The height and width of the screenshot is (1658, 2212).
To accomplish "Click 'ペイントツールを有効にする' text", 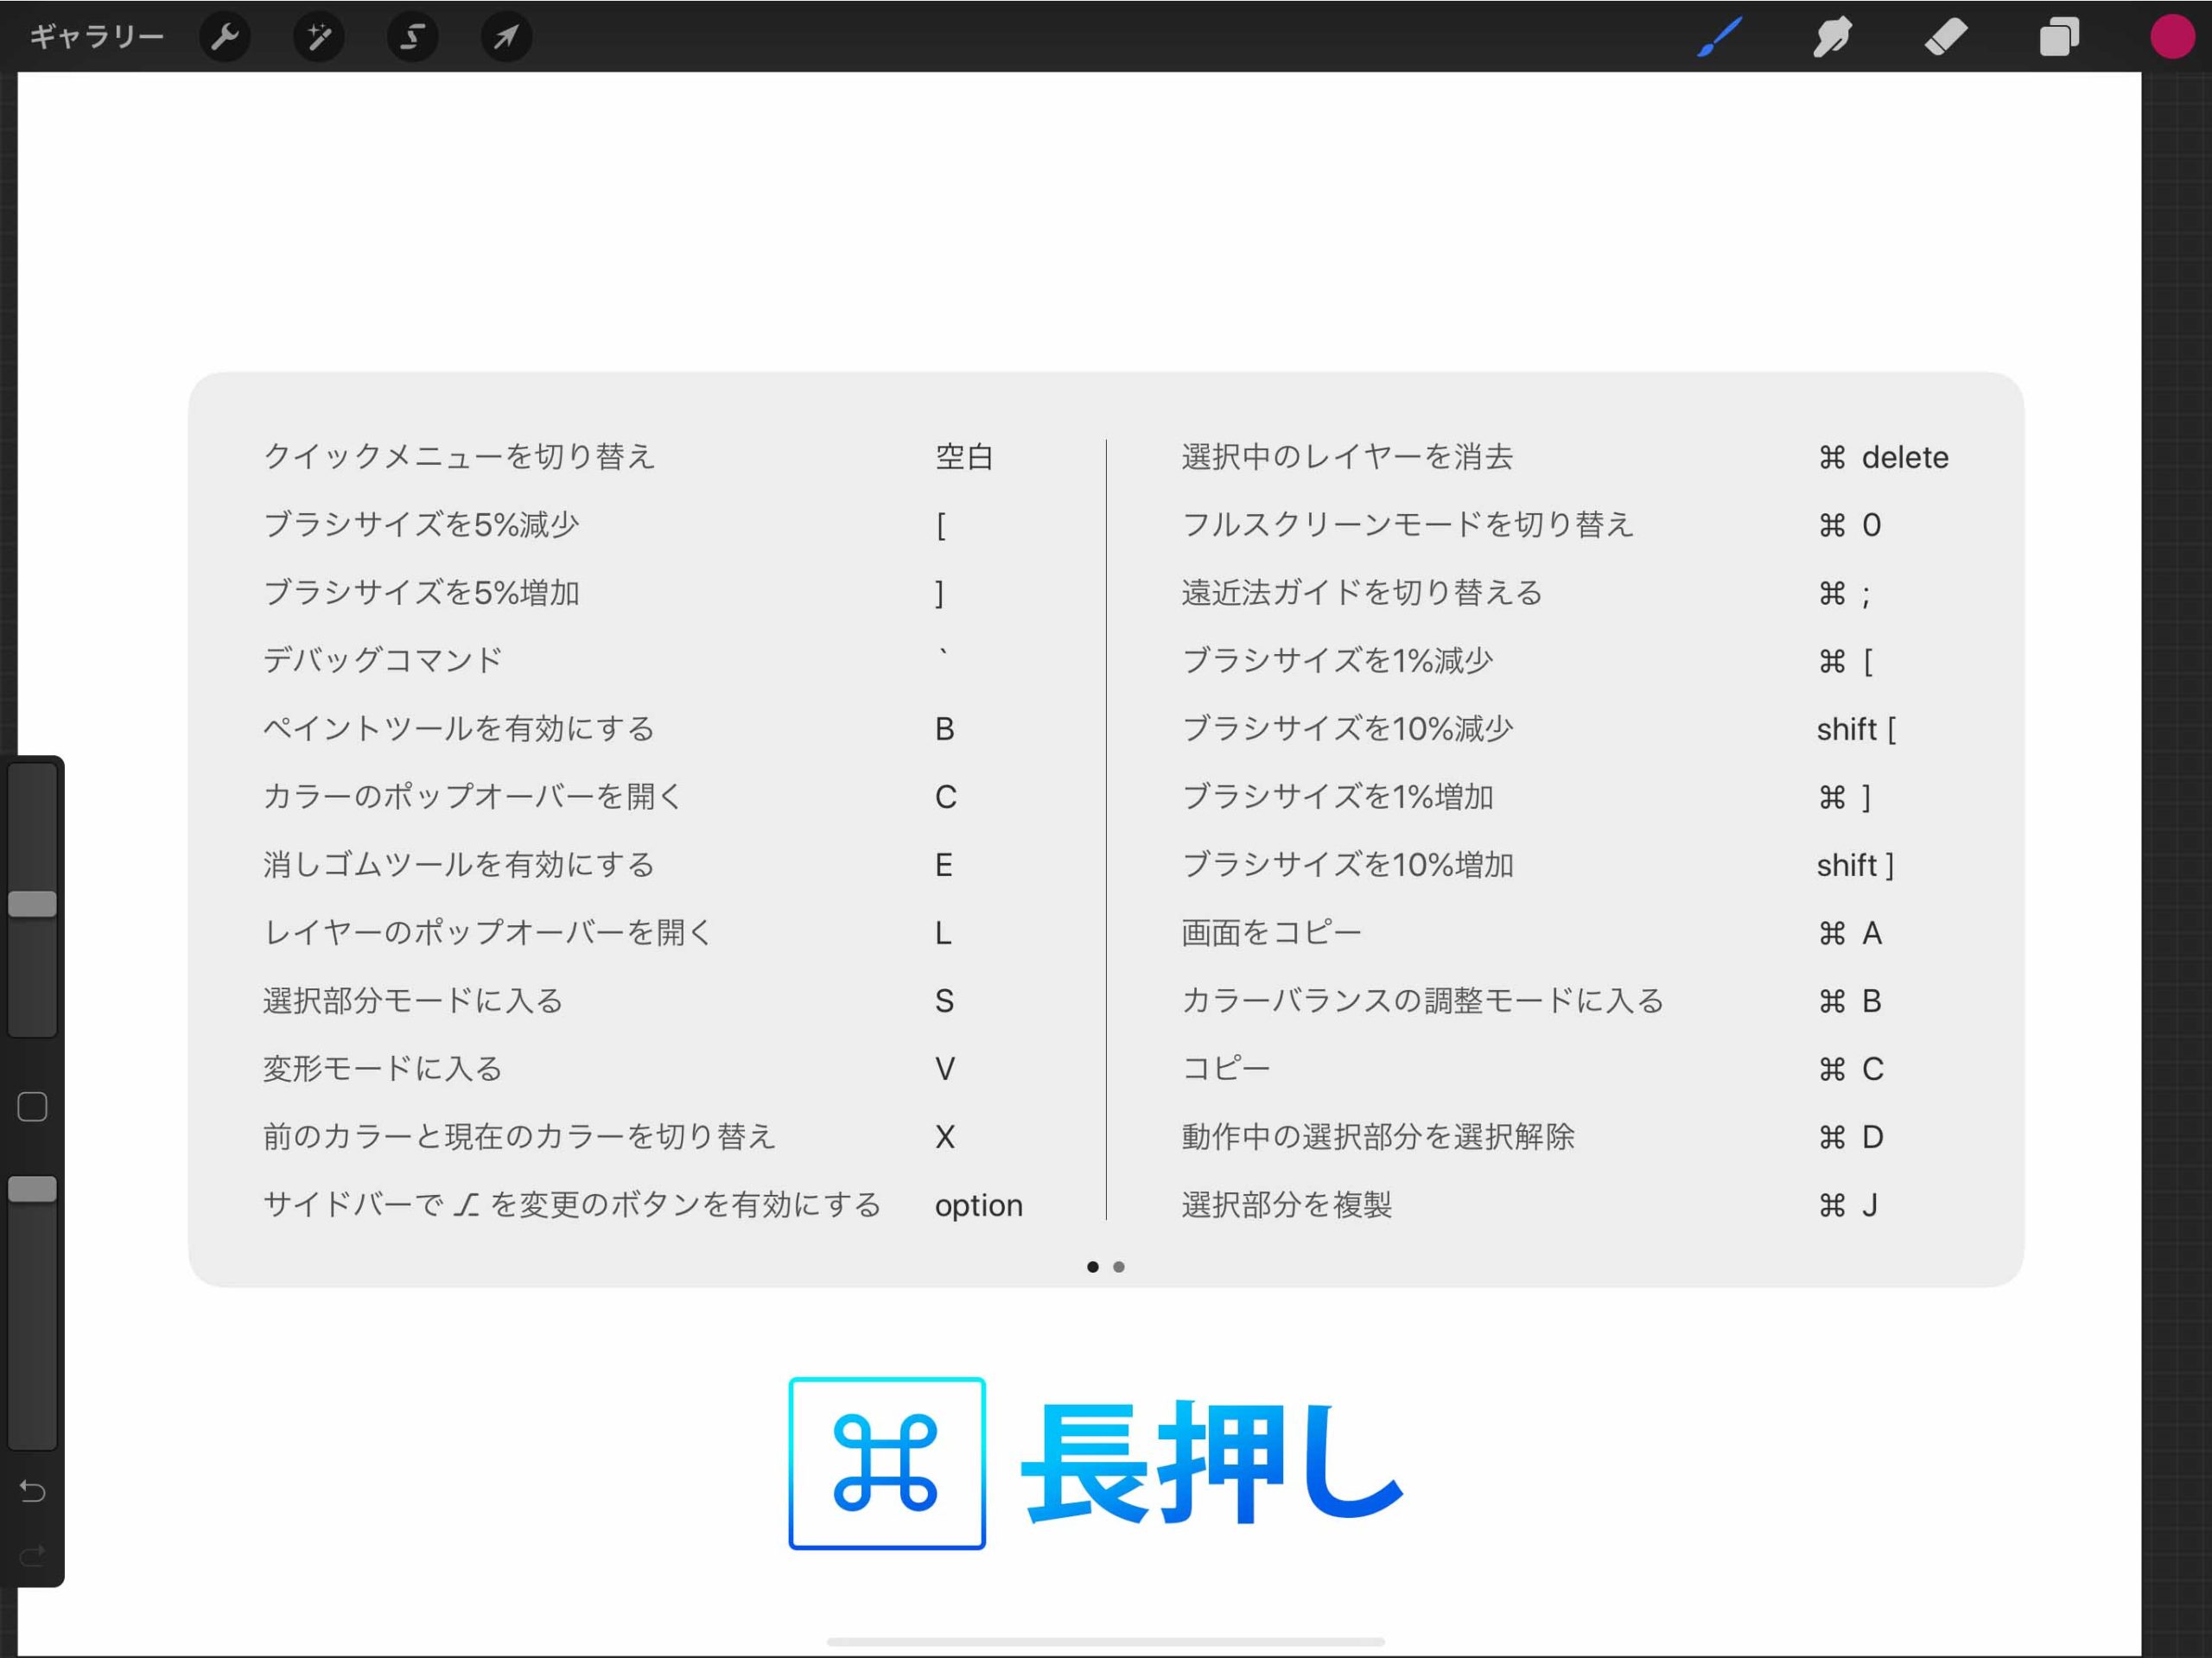I will click(458, 729).
